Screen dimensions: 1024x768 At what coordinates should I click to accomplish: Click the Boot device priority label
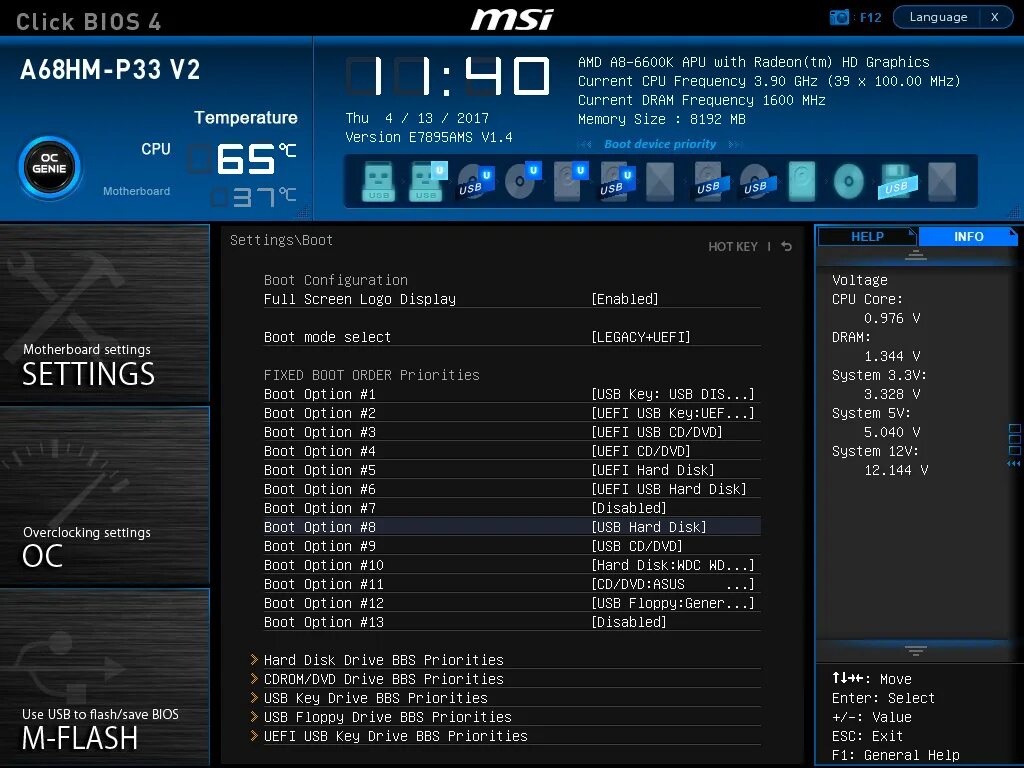click(660, 144)
